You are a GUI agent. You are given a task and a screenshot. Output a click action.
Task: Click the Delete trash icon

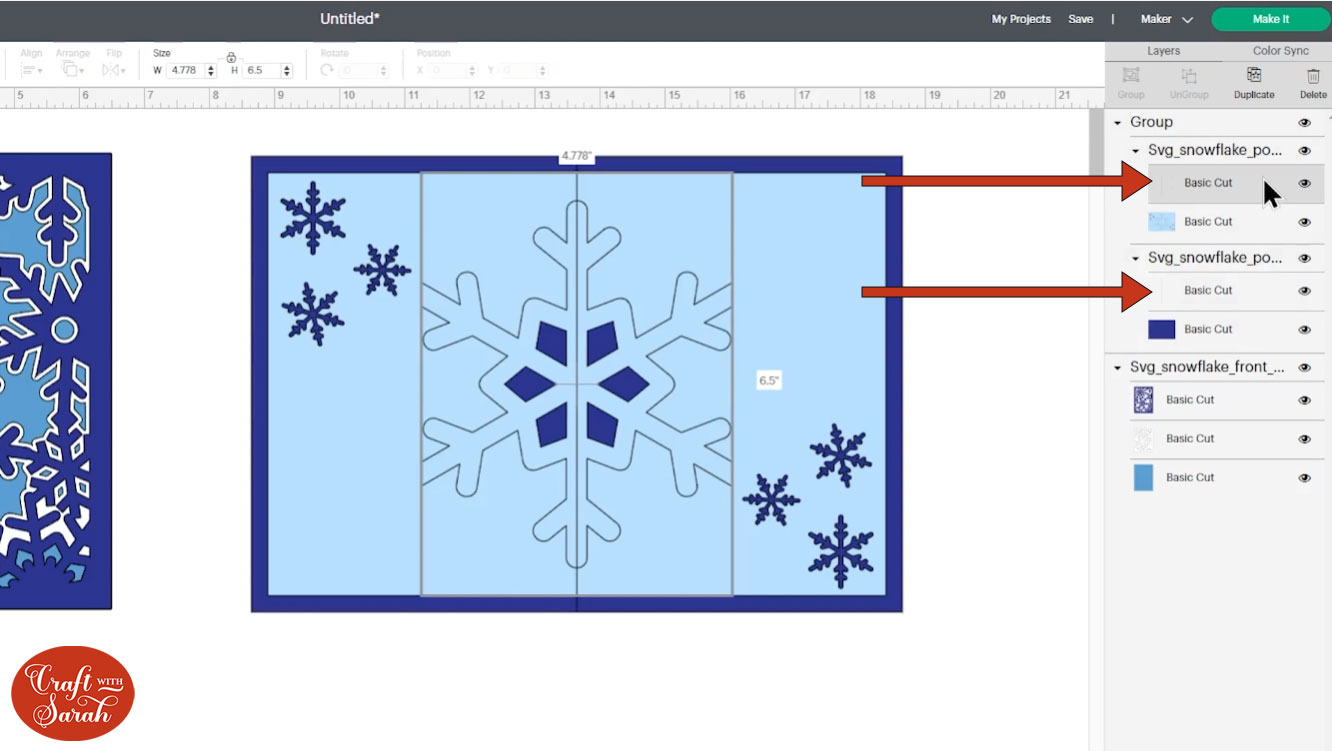click(x=1313, y=75)
